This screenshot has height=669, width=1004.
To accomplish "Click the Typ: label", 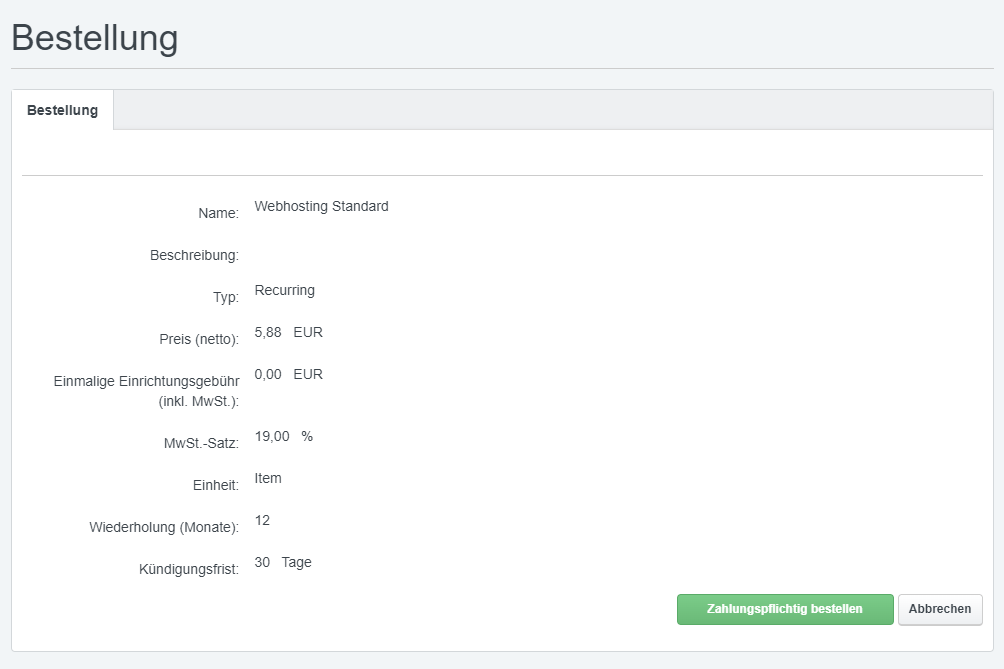I will tap(226, 297).
